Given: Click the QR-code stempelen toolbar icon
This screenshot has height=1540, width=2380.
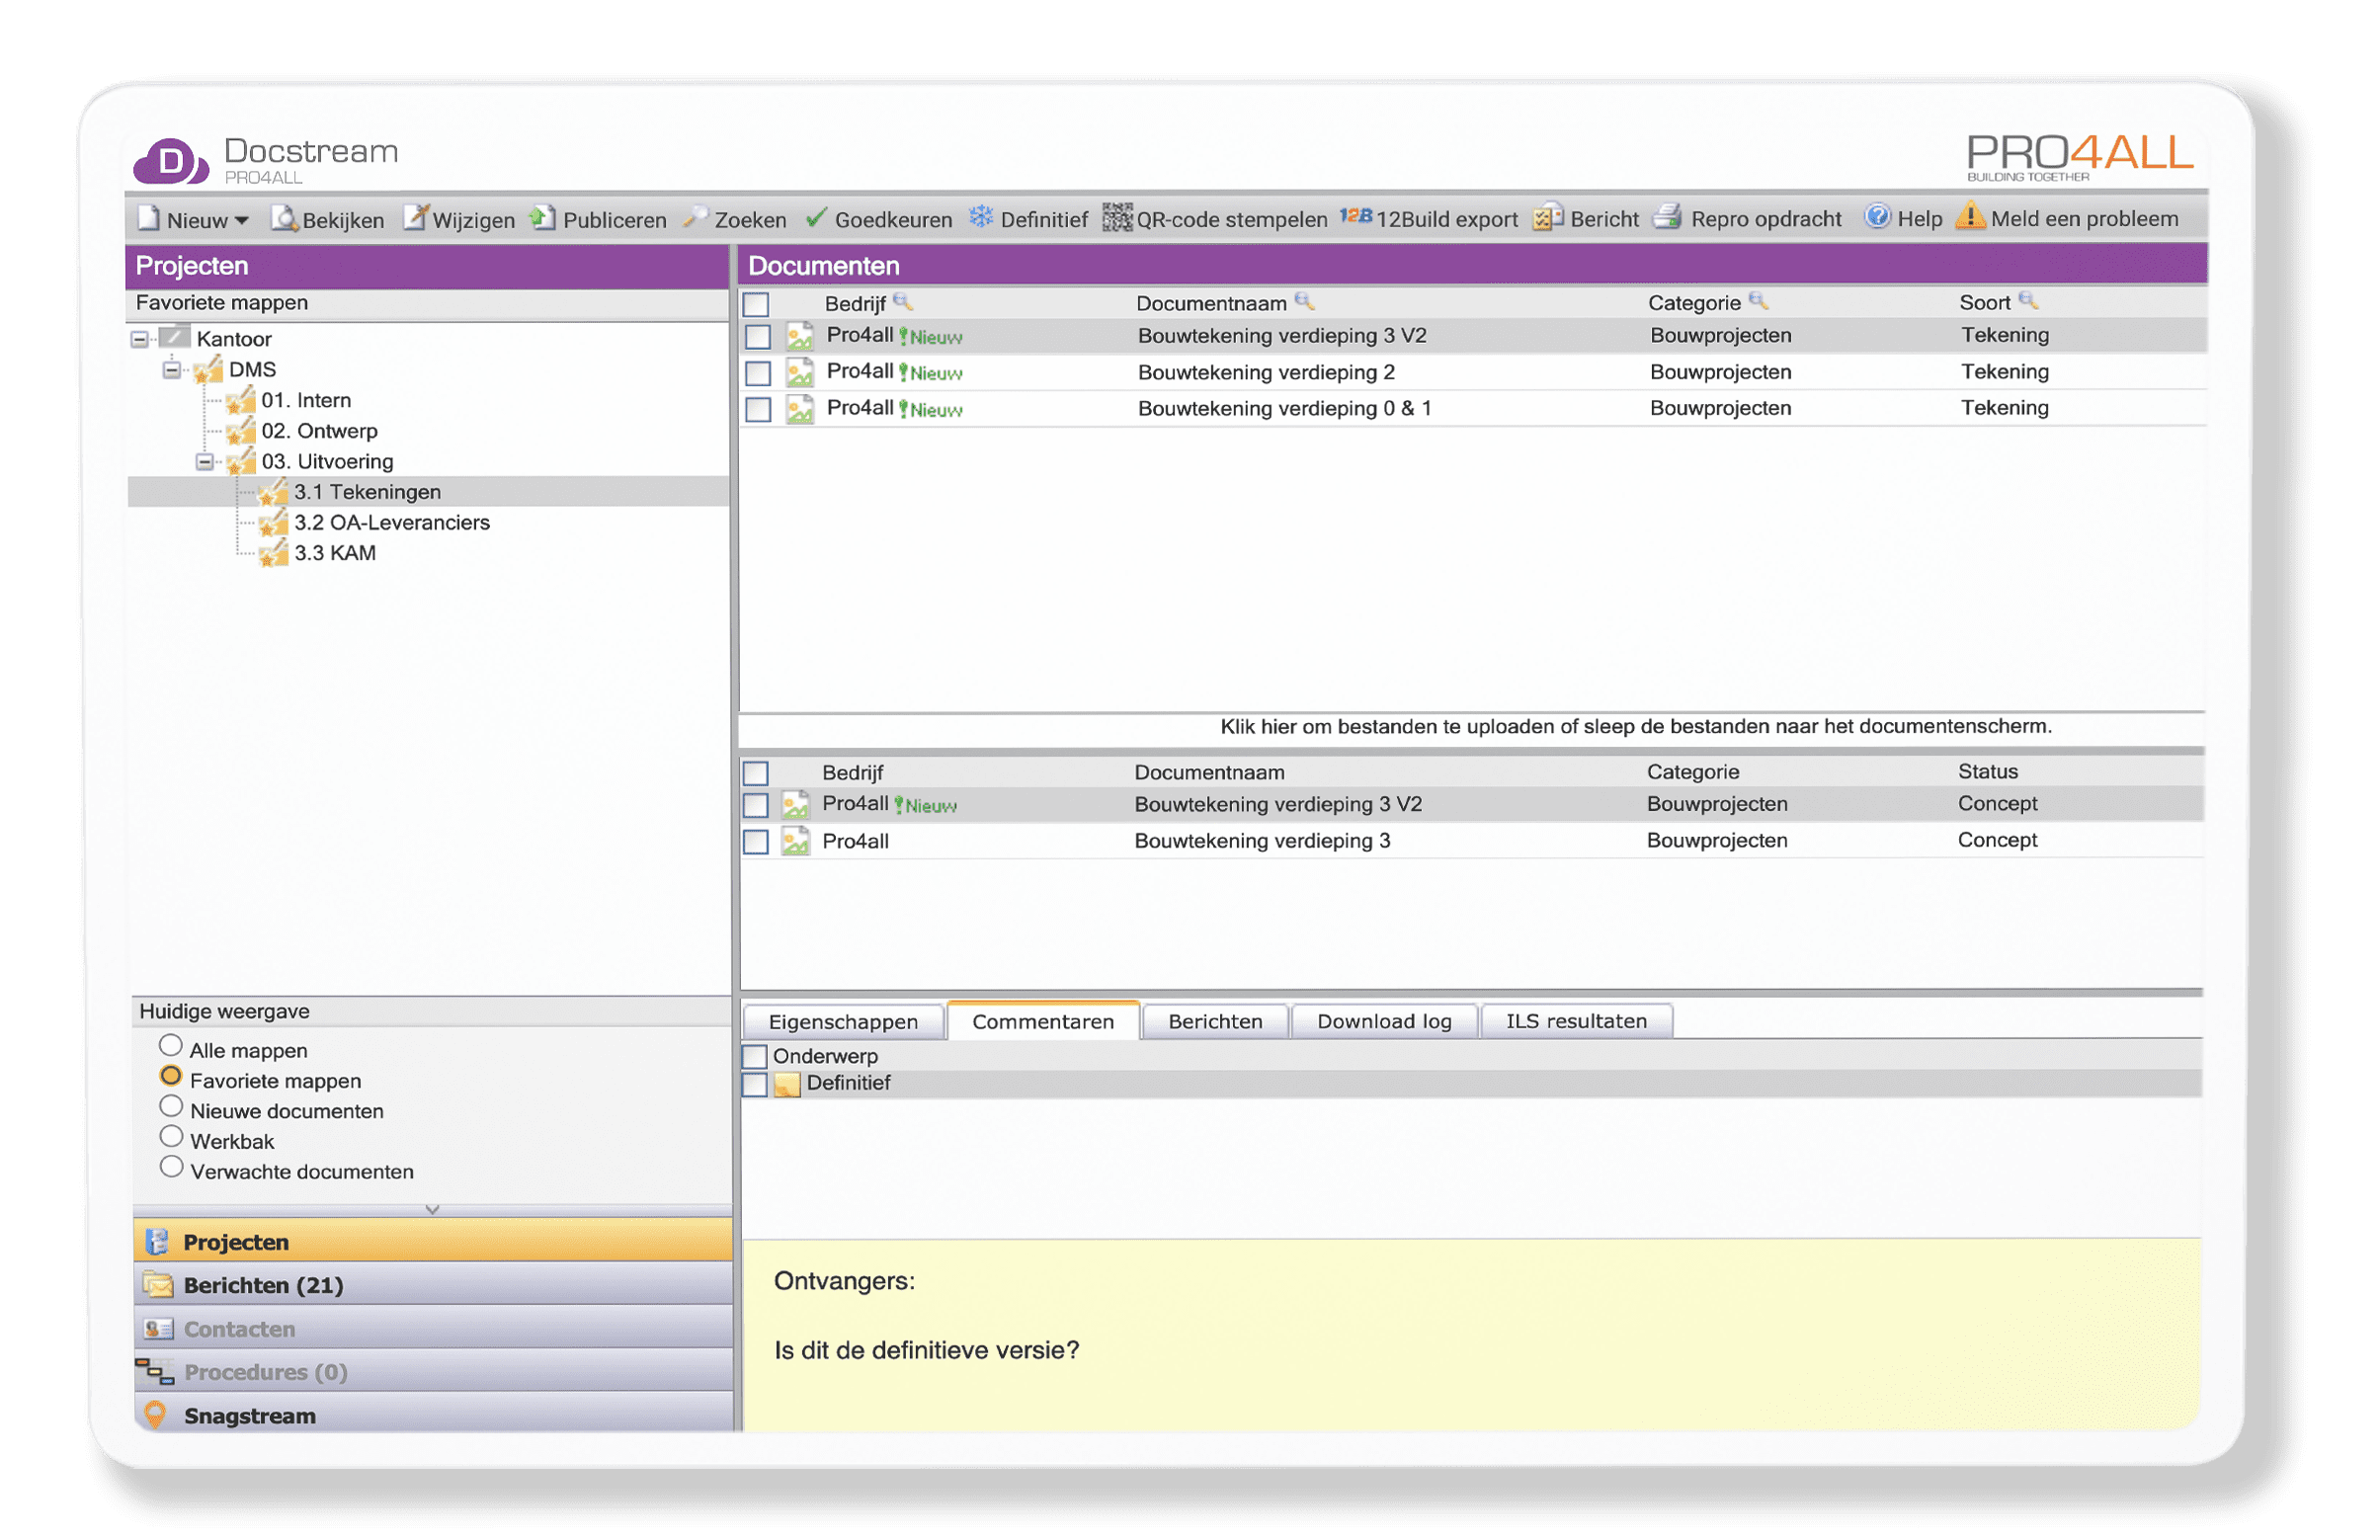Looking at the screenshot, I should tap(1117, 217).
